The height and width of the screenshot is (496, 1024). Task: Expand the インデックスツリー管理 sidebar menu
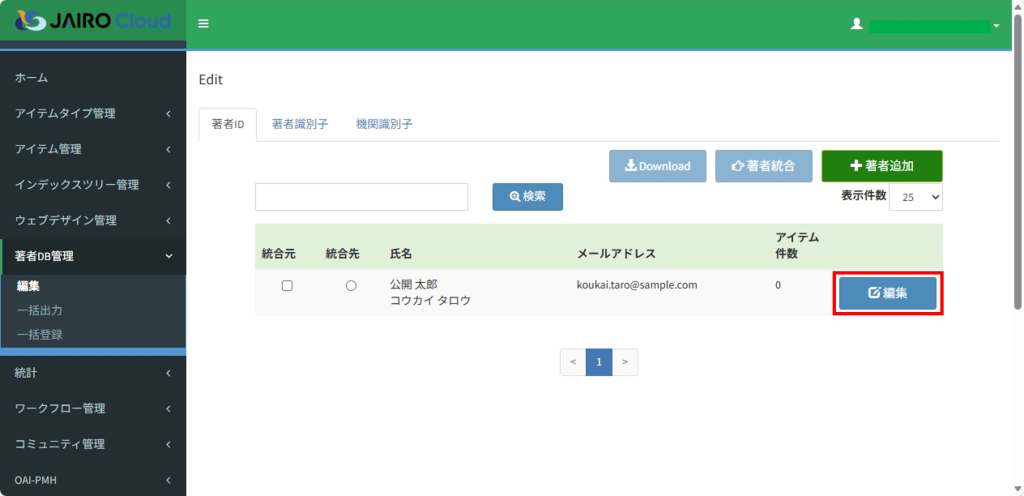[x=92, y=185]
